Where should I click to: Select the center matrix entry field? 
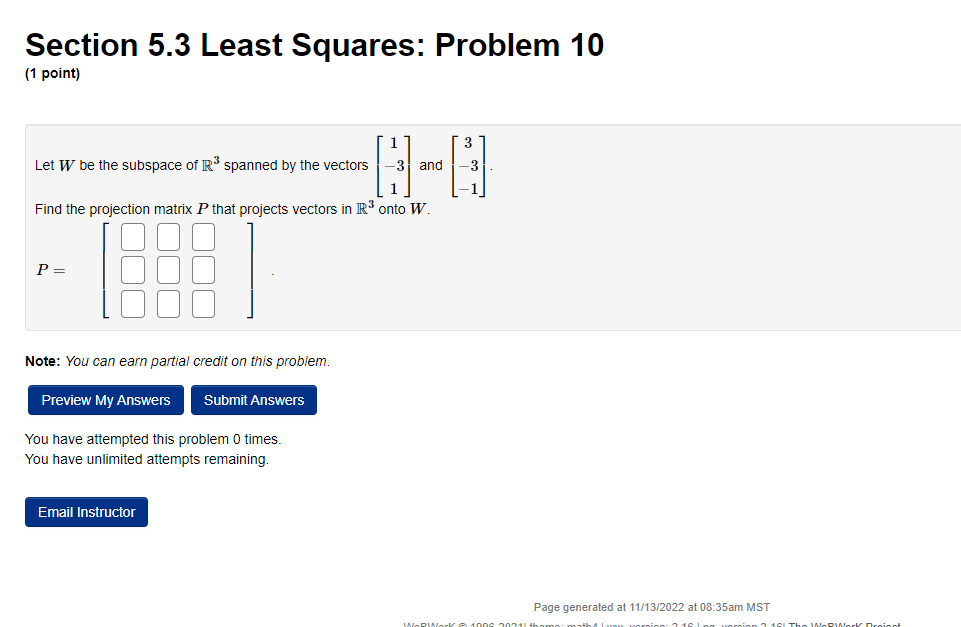(167, 269)
